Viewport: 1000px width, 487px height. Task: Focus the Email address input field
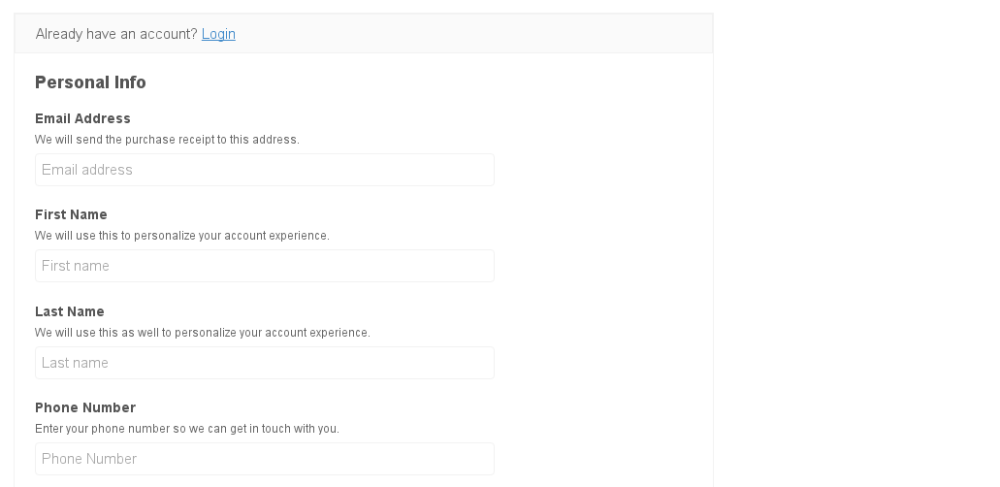pos(264,170)
